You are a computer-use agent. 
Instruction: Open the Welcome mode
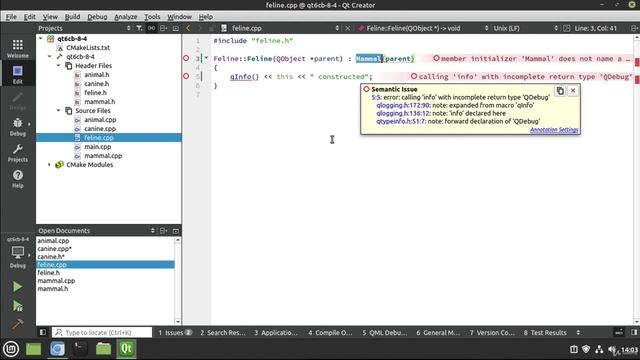18,49
